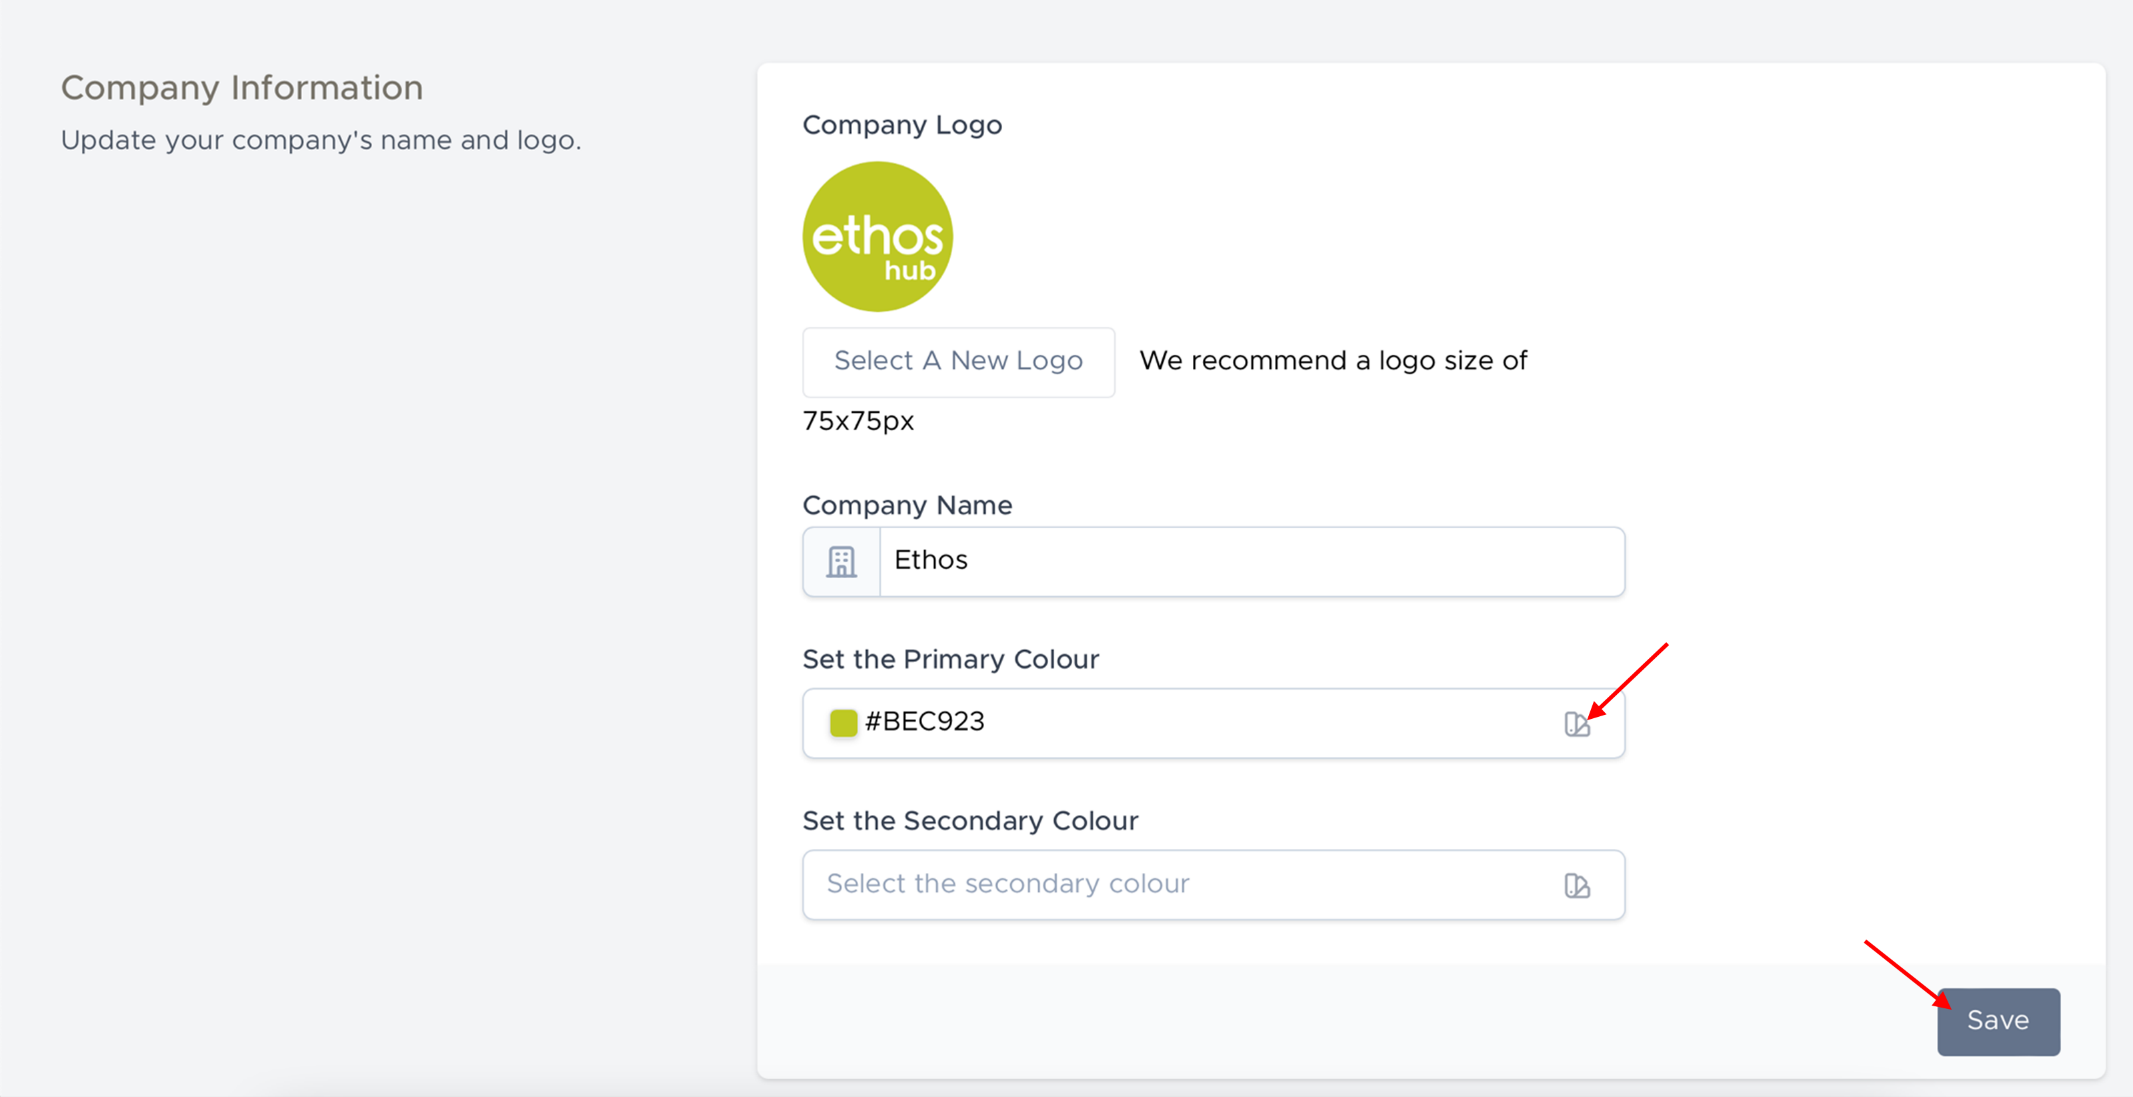Click the Ethos hub logo image
Viewport: 2133px width, 1097px height.
click(877, 237)
